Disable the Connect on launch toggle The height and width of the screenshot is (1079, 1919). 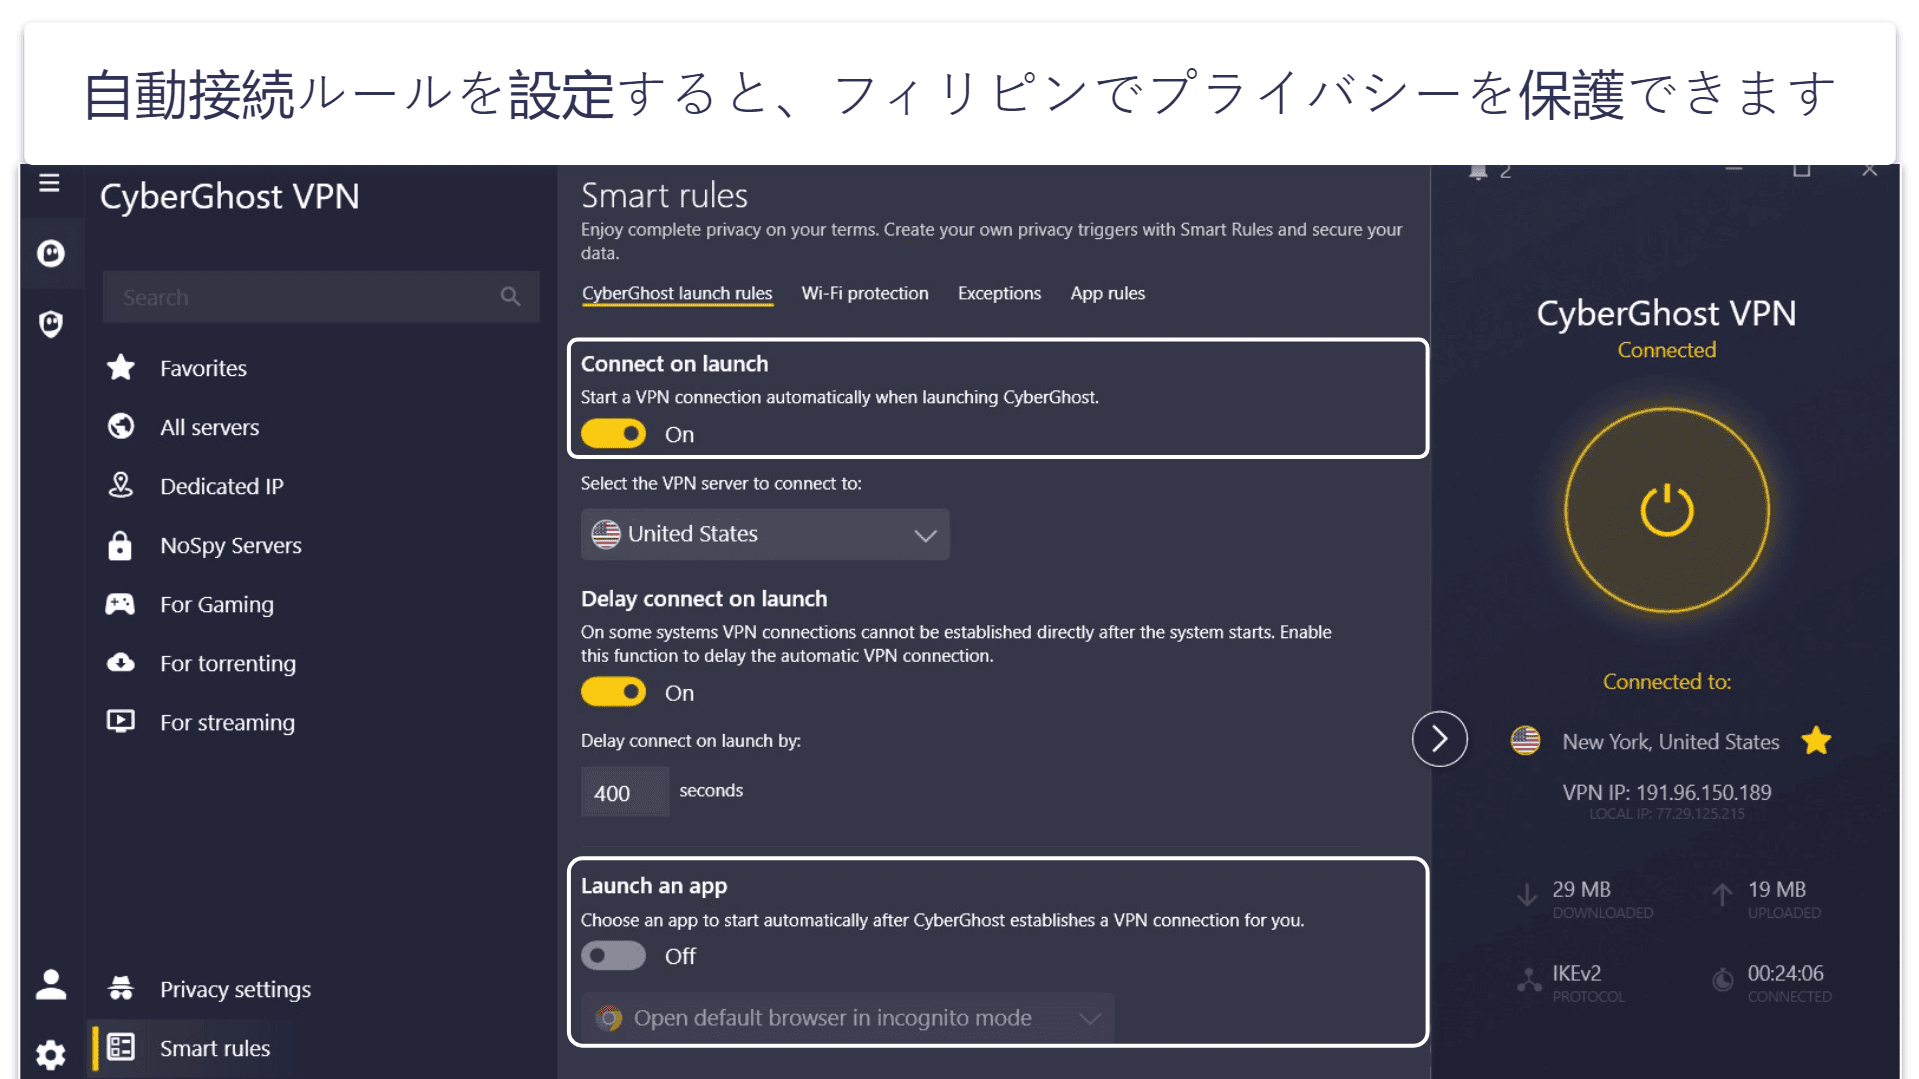(613, 434)
